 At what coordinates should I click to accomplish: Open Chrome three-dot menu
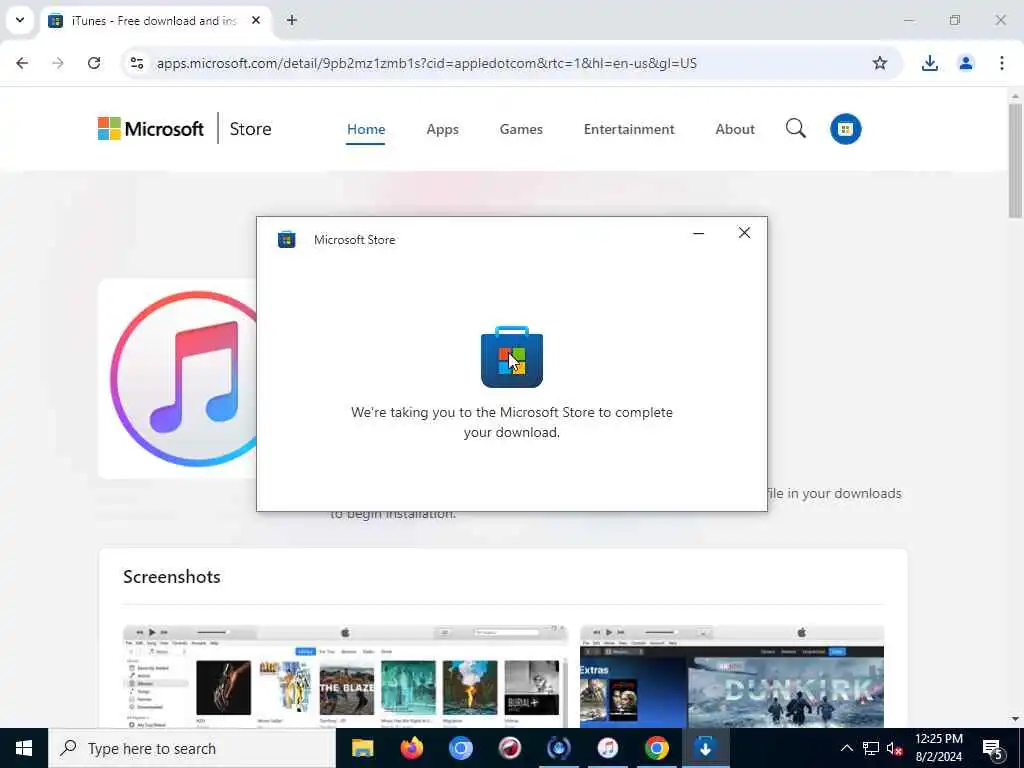coord(1002,63)
